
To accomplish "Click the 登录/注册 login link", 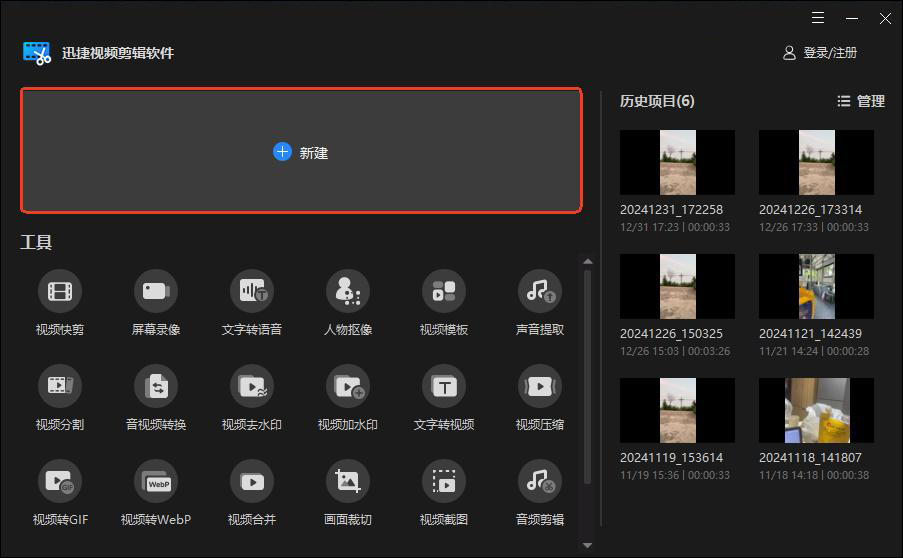I will [x=830, y=53].
